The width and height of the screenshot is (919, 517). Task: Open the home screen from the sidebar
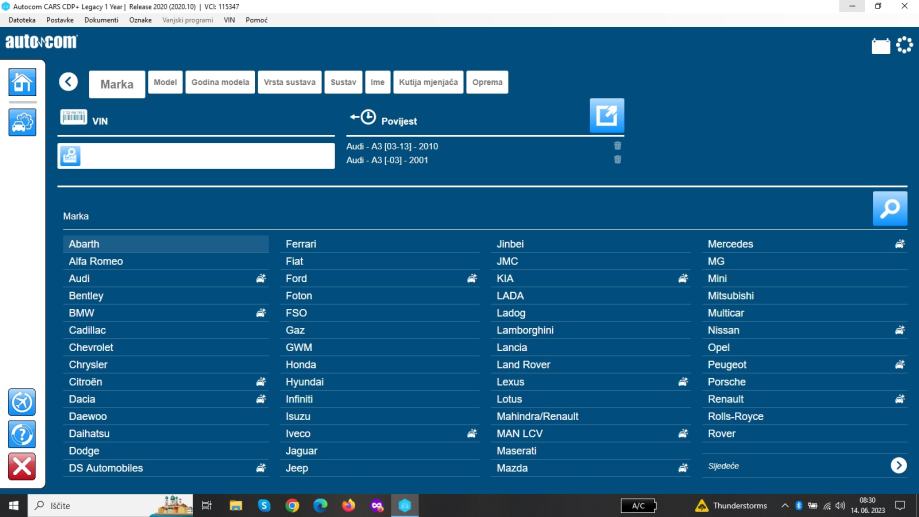(22, 82)
